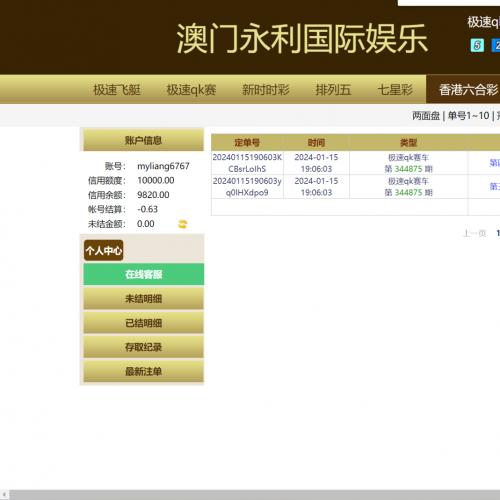The image size is (500, 500).
Task: Open the 极速qk赛 game tab
Action: [191, 90]
